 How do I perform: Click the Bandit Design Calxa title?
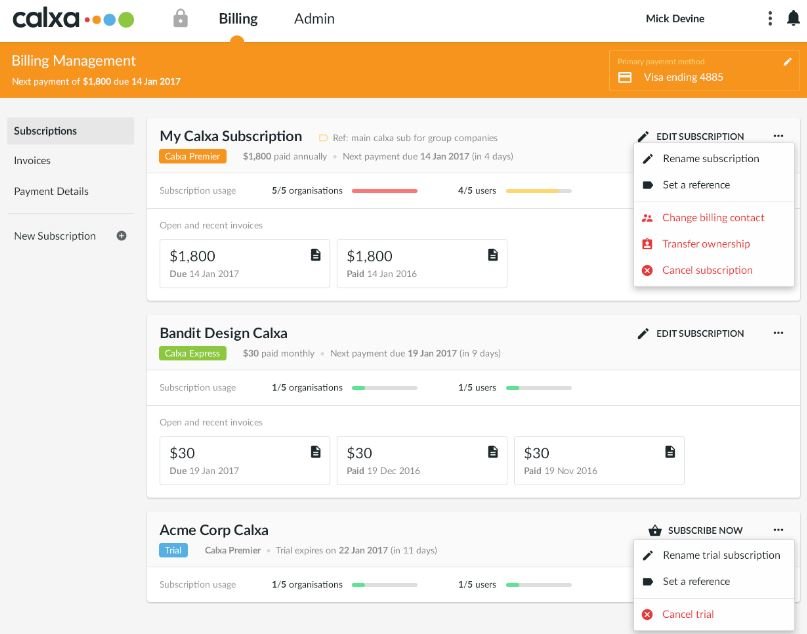tap(223, 333)
